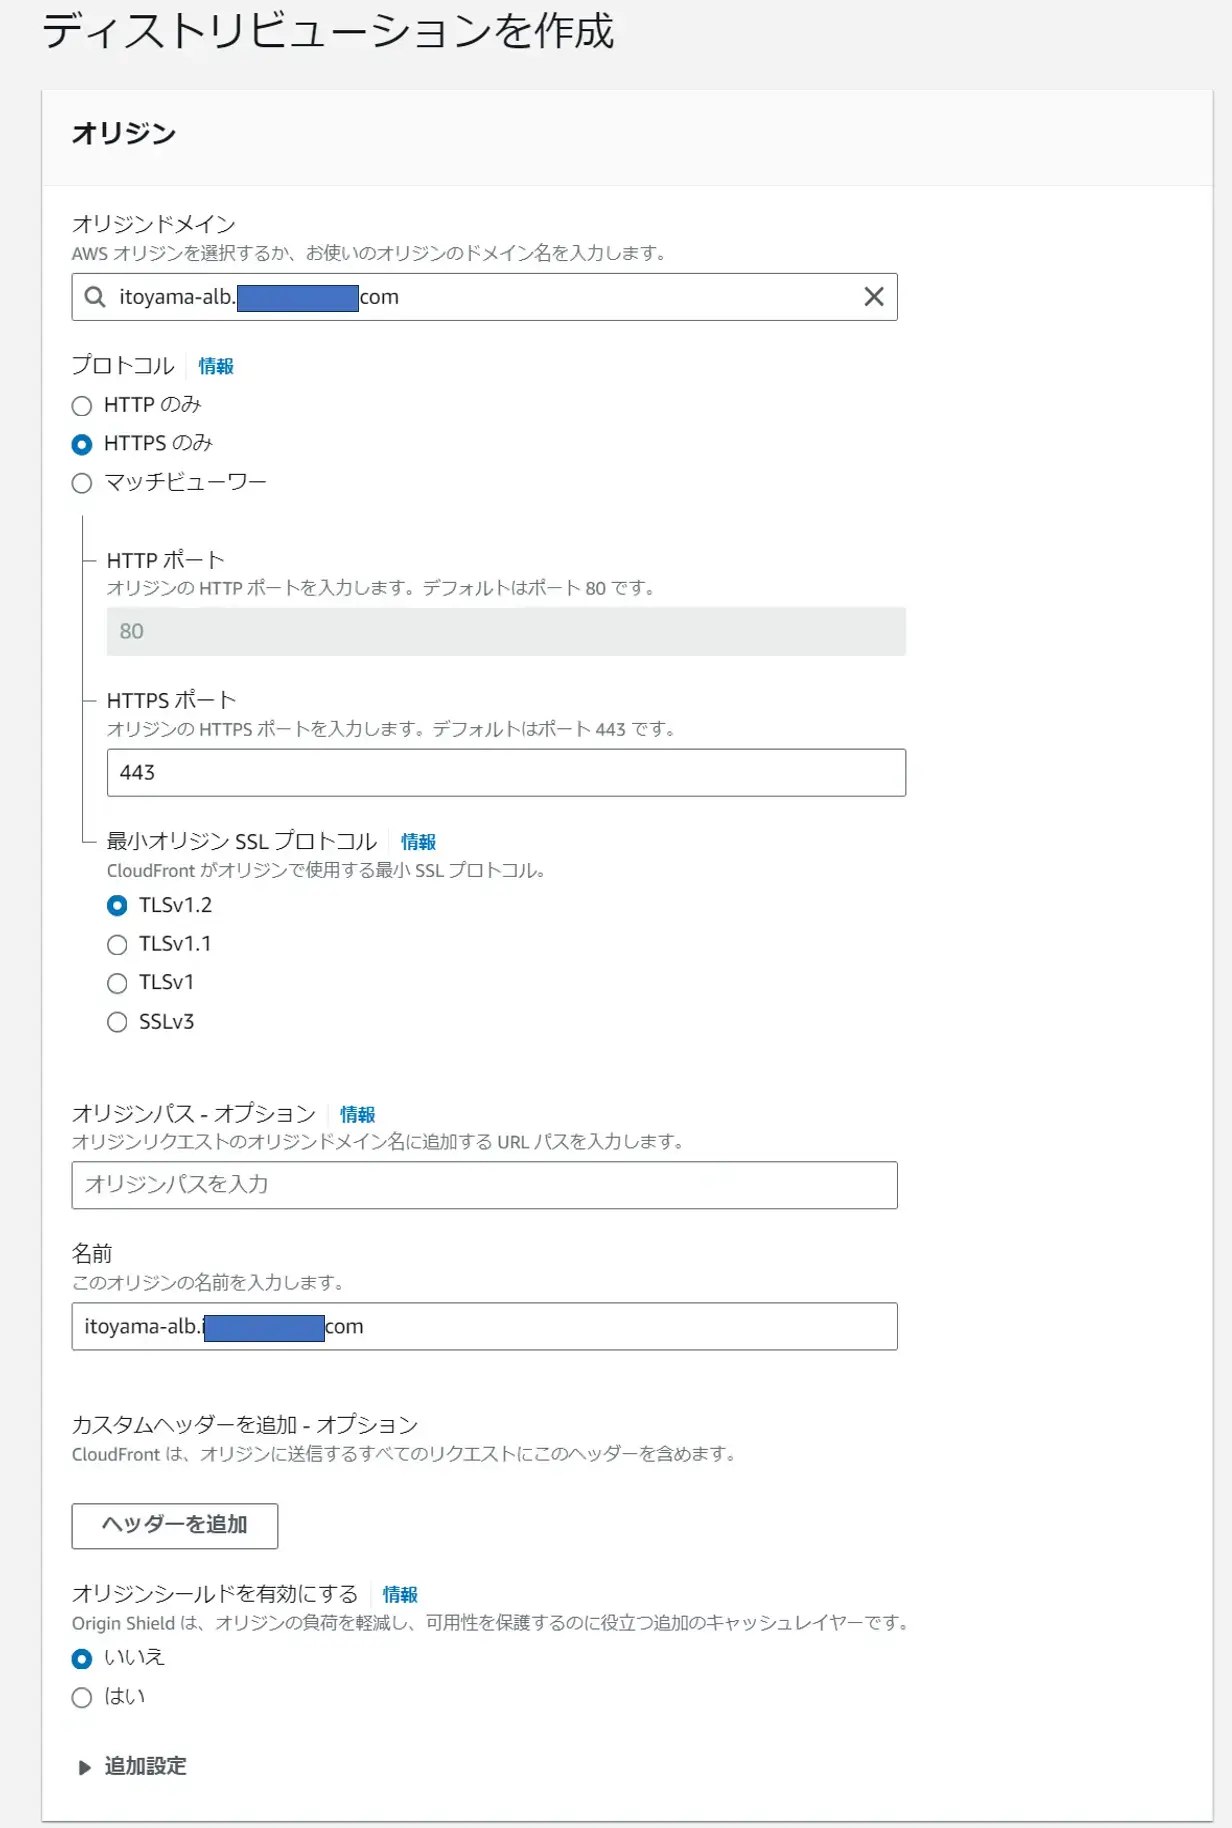
Task: Focus the オリジンパスを入力 text field
Action: point(484,1185)
